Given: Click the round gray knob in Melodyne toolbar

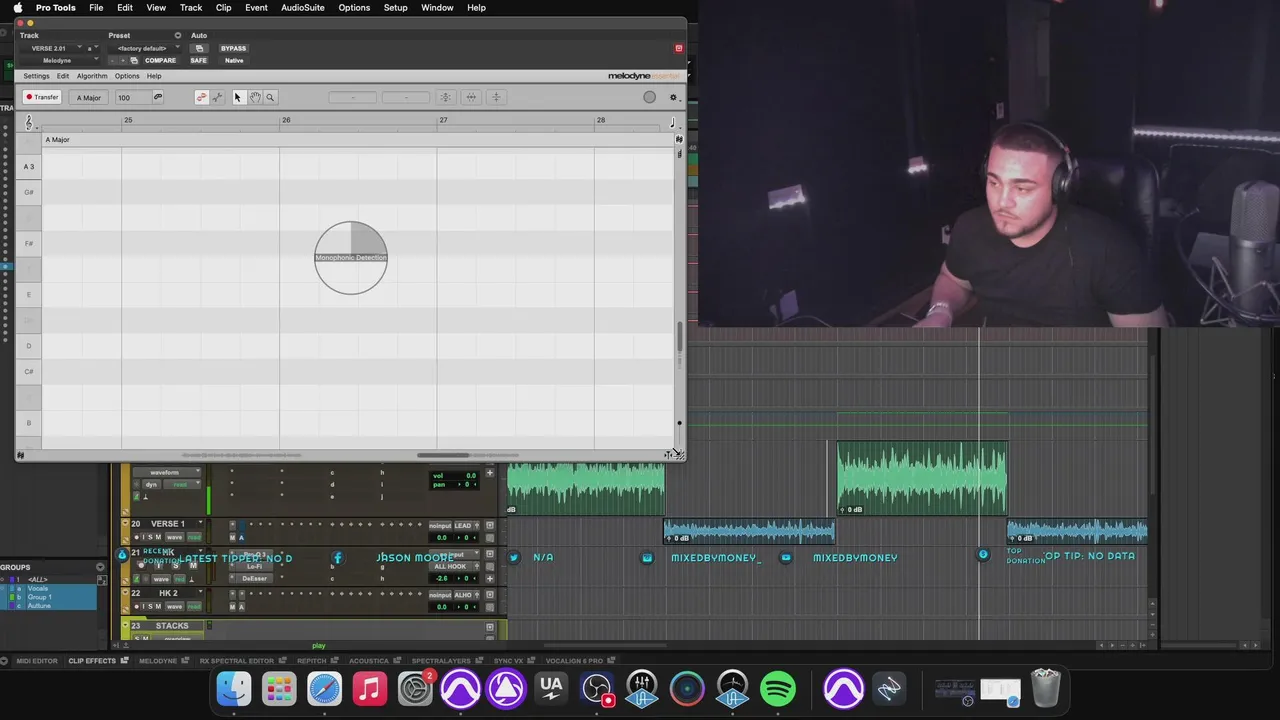Looking at the screenshot, I should tap(649, 97).
